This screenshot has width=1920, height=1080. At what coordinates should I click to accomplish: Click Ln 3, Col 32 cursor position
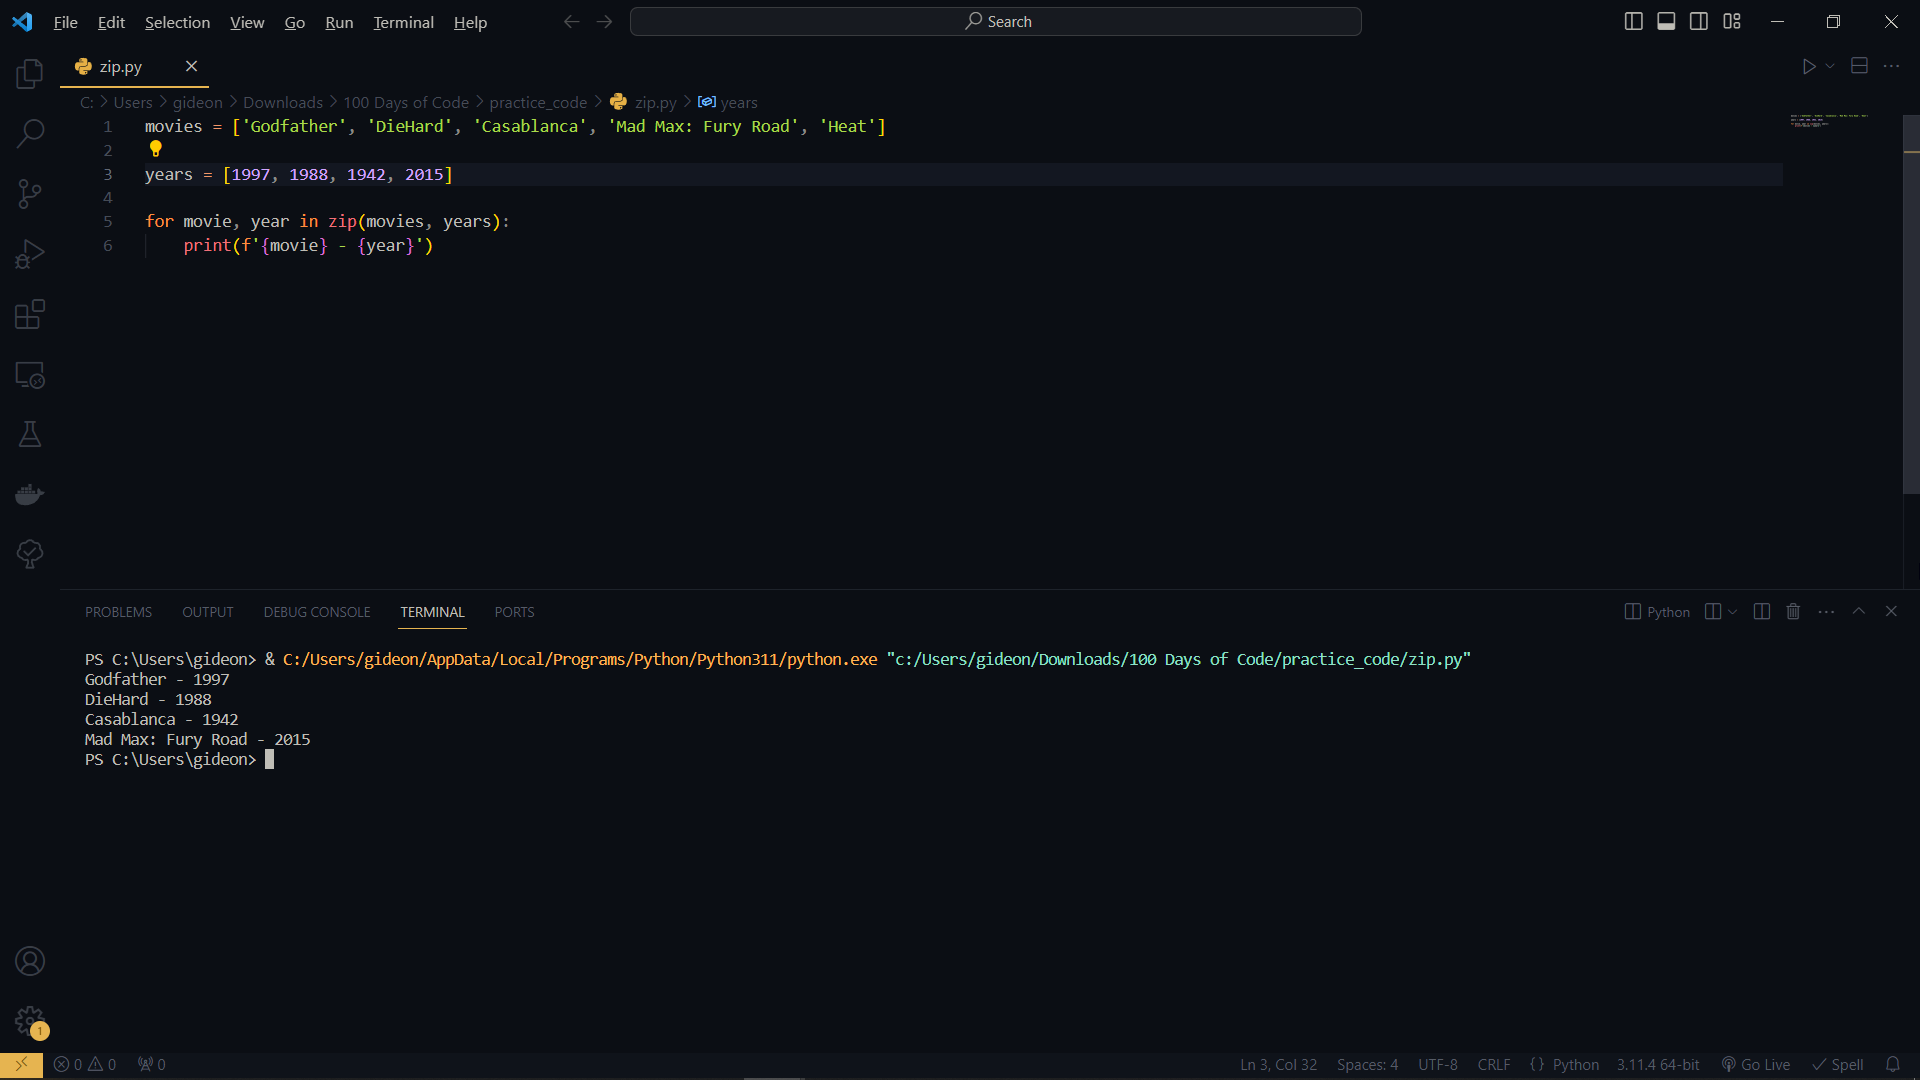pyautogui.click(x=1278, y=1064)
